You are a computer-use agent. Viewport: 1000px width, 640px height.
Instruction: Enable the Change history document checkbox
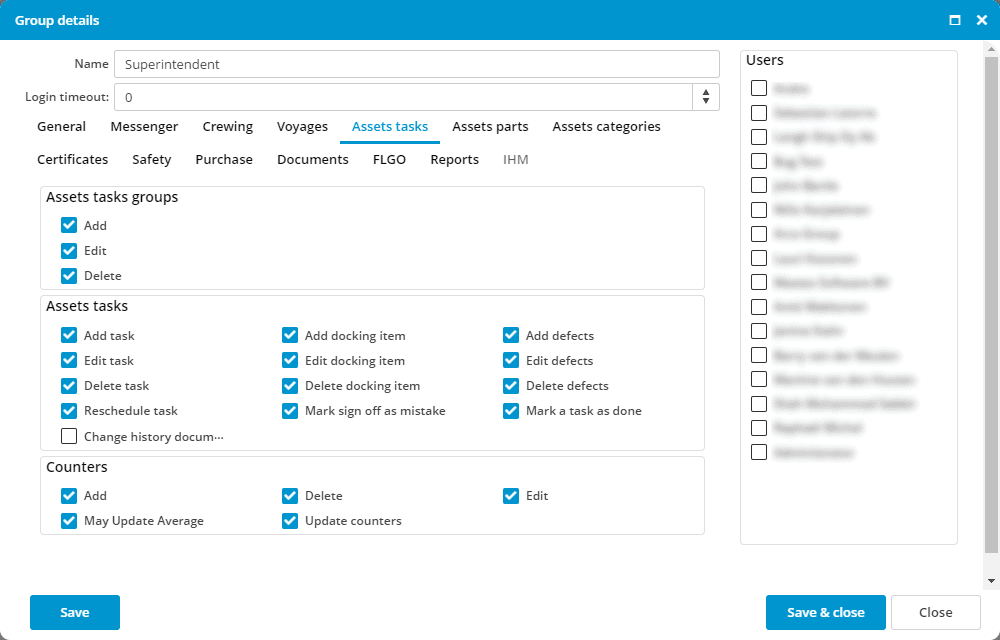pos(69,436)
